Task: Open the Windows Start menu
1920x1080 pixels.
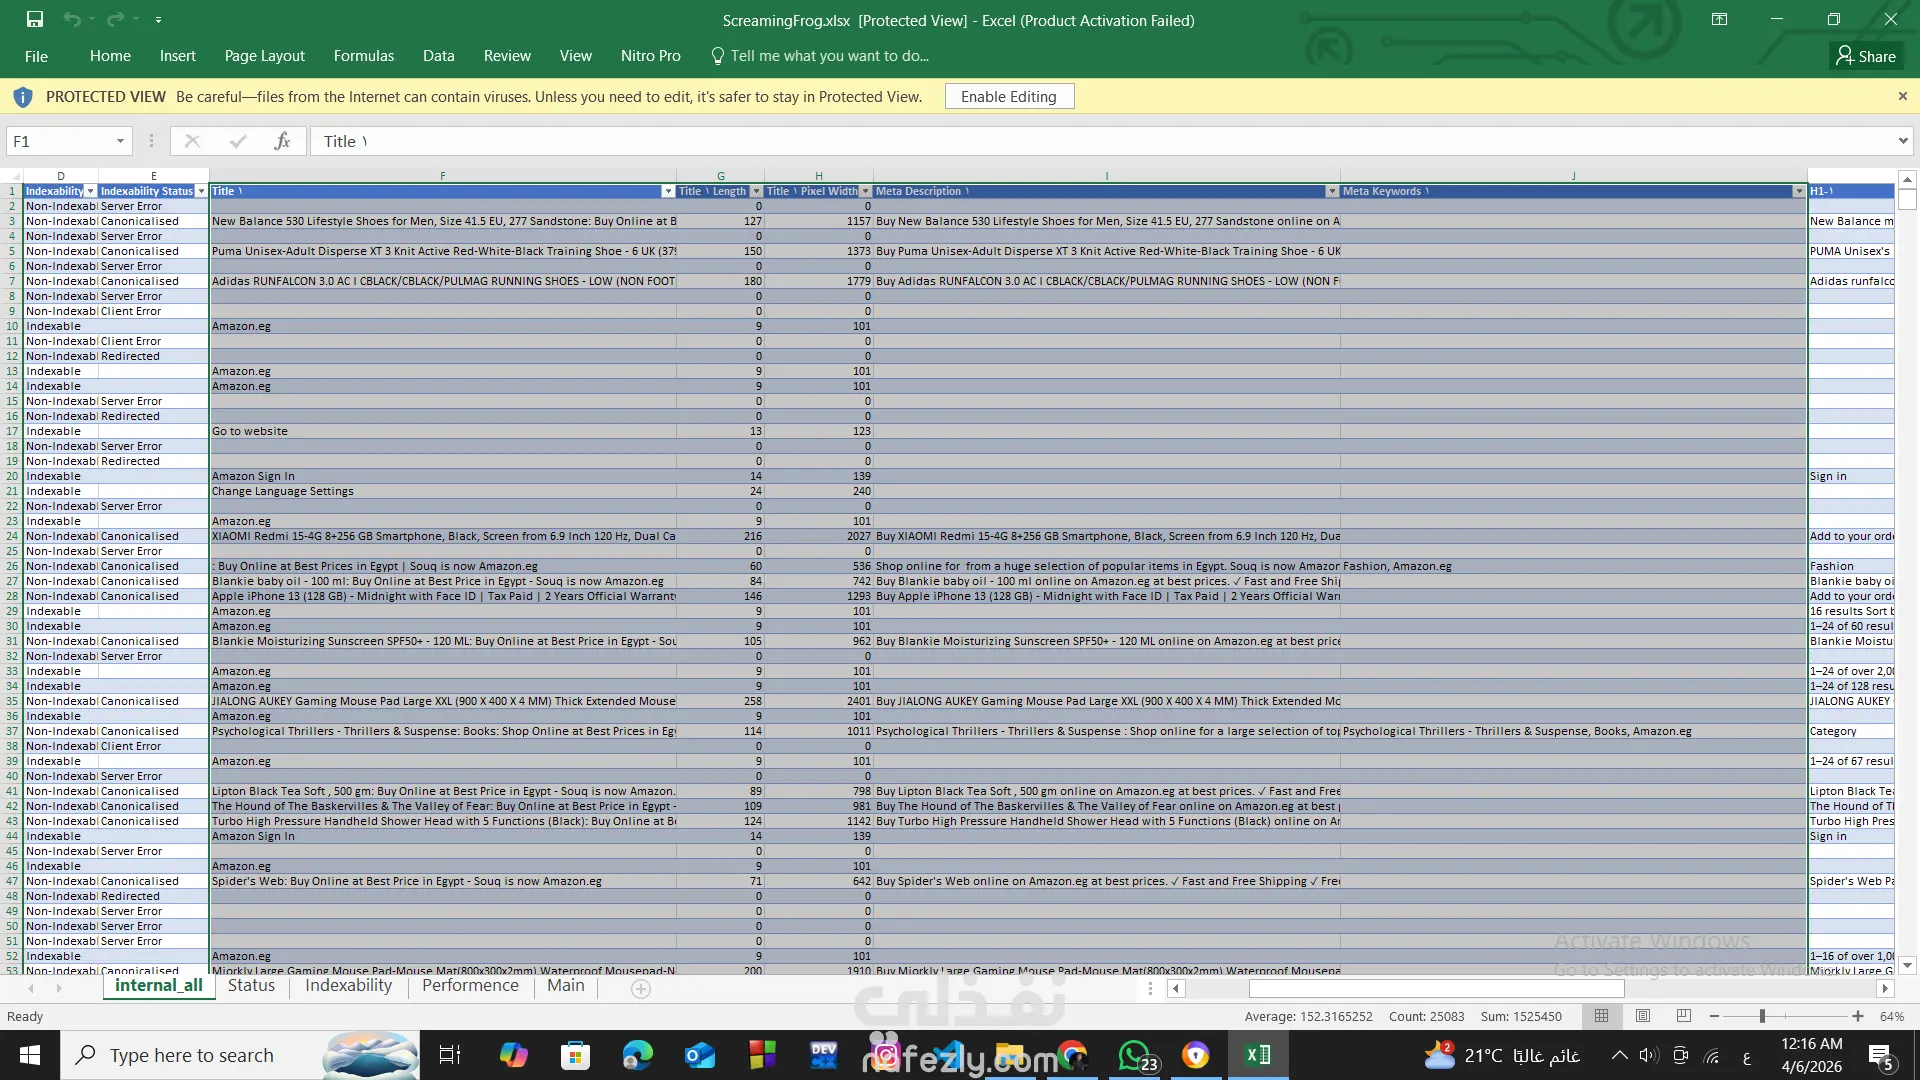Action: pos(30,1055)
